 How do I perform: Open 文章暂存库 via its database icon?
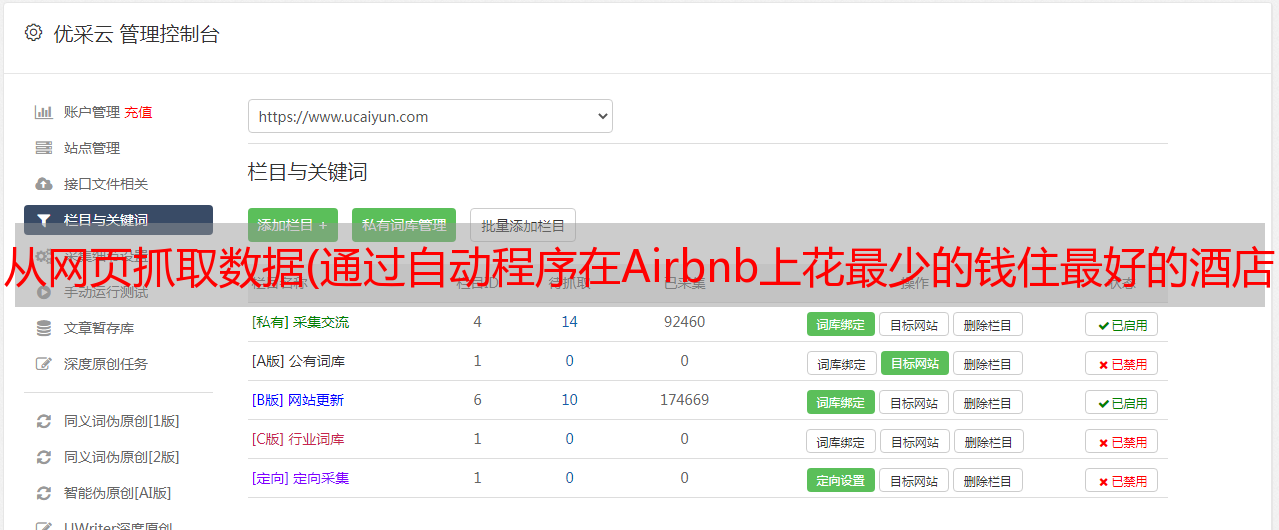[x=43, y=328]
